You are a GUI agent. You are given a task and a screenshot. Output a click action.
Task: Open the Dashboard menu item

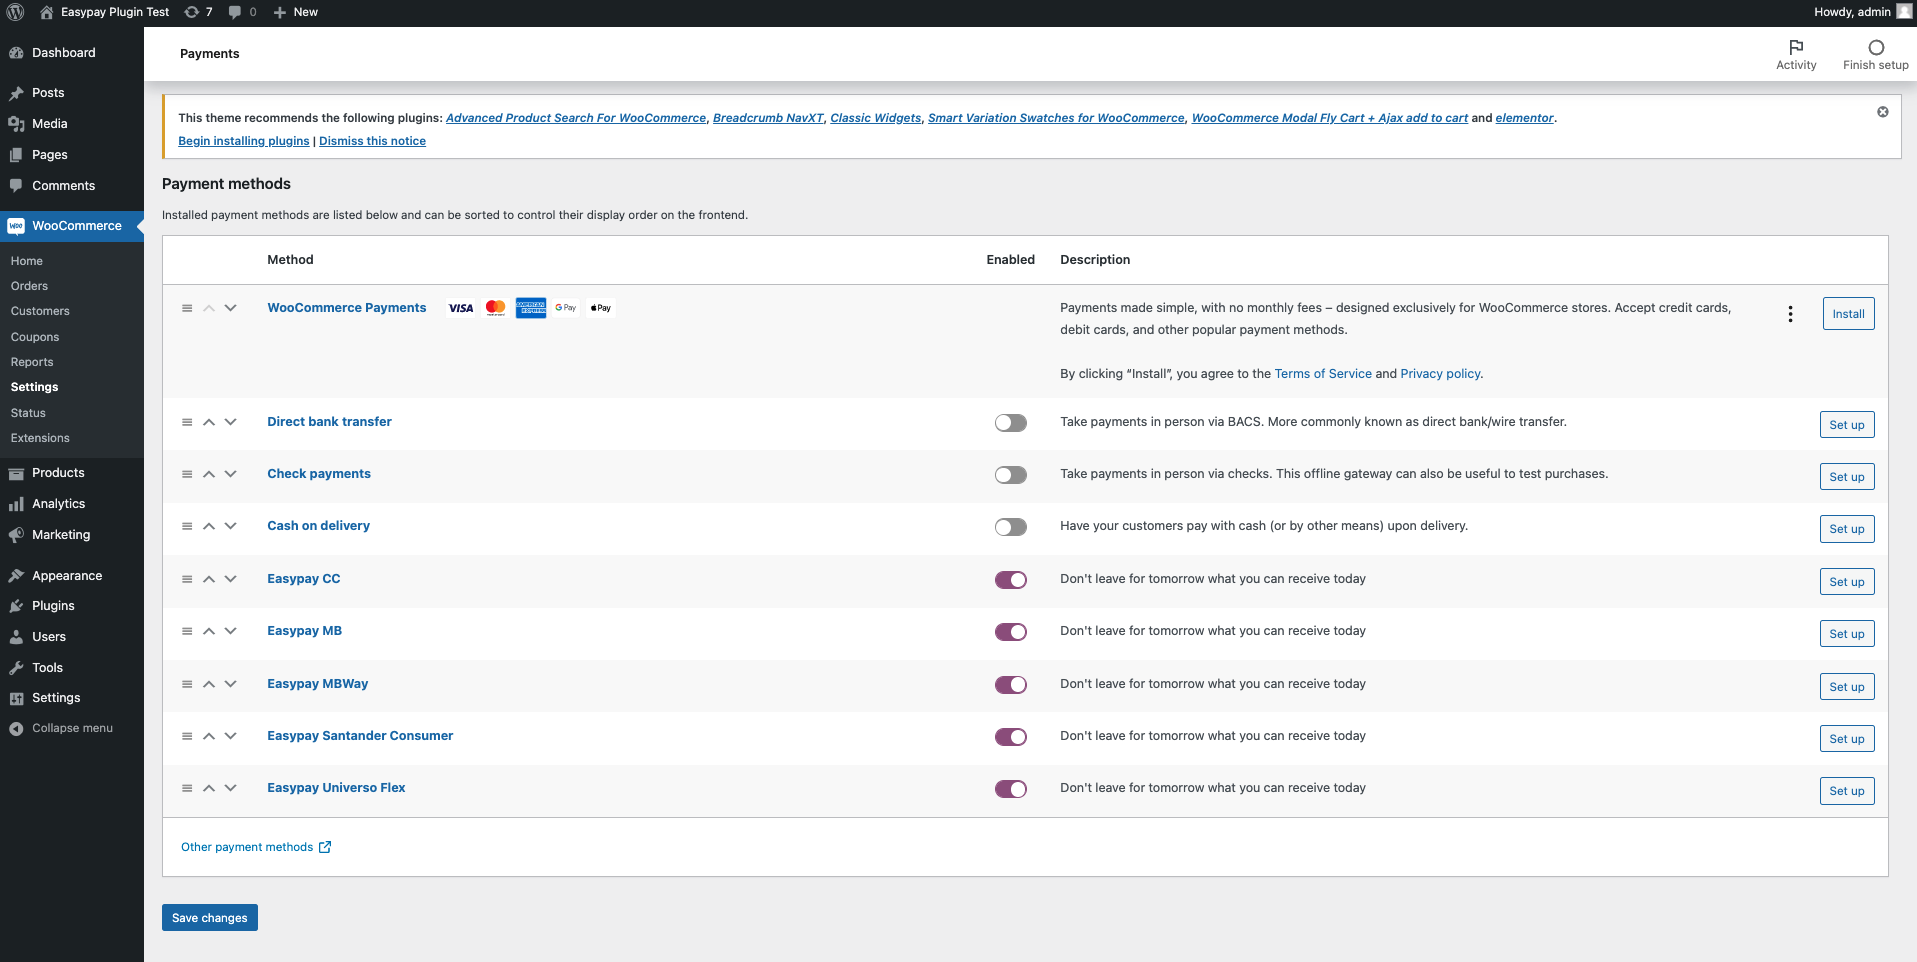pyautogui.click(x=72, y=53)
